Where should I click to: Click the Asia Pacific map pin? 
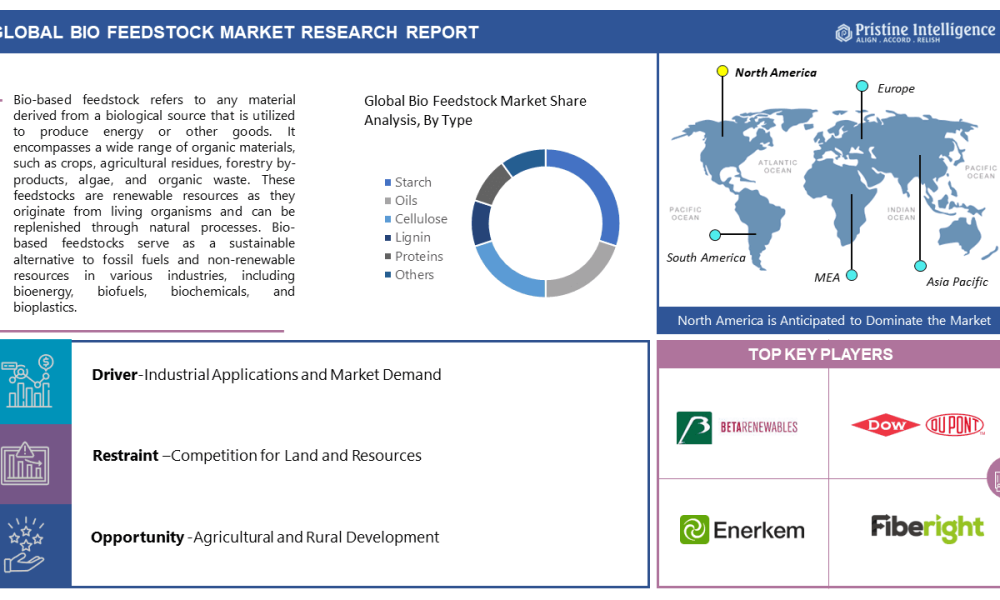[920, 266]
